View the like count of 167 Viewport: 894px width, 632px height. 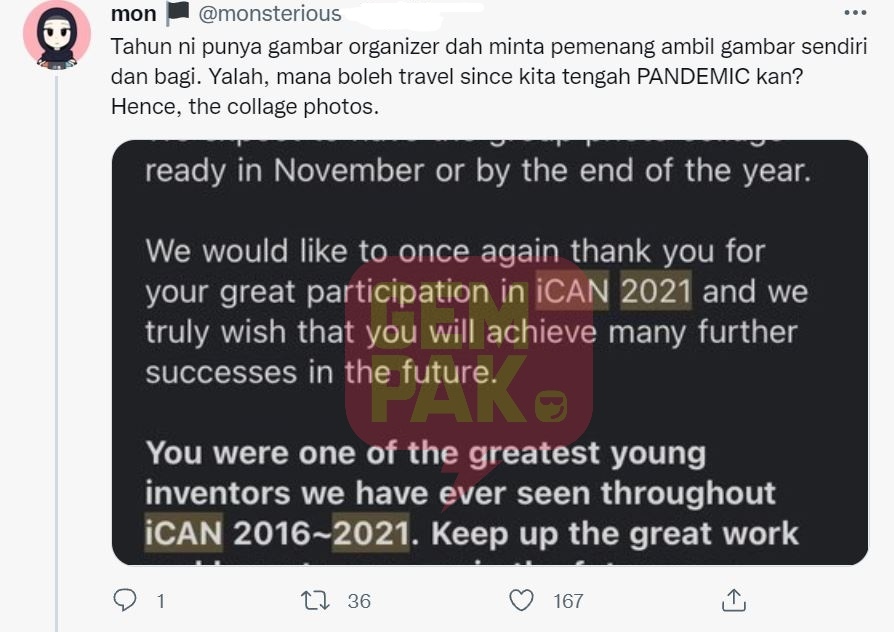tap(568, 601)
